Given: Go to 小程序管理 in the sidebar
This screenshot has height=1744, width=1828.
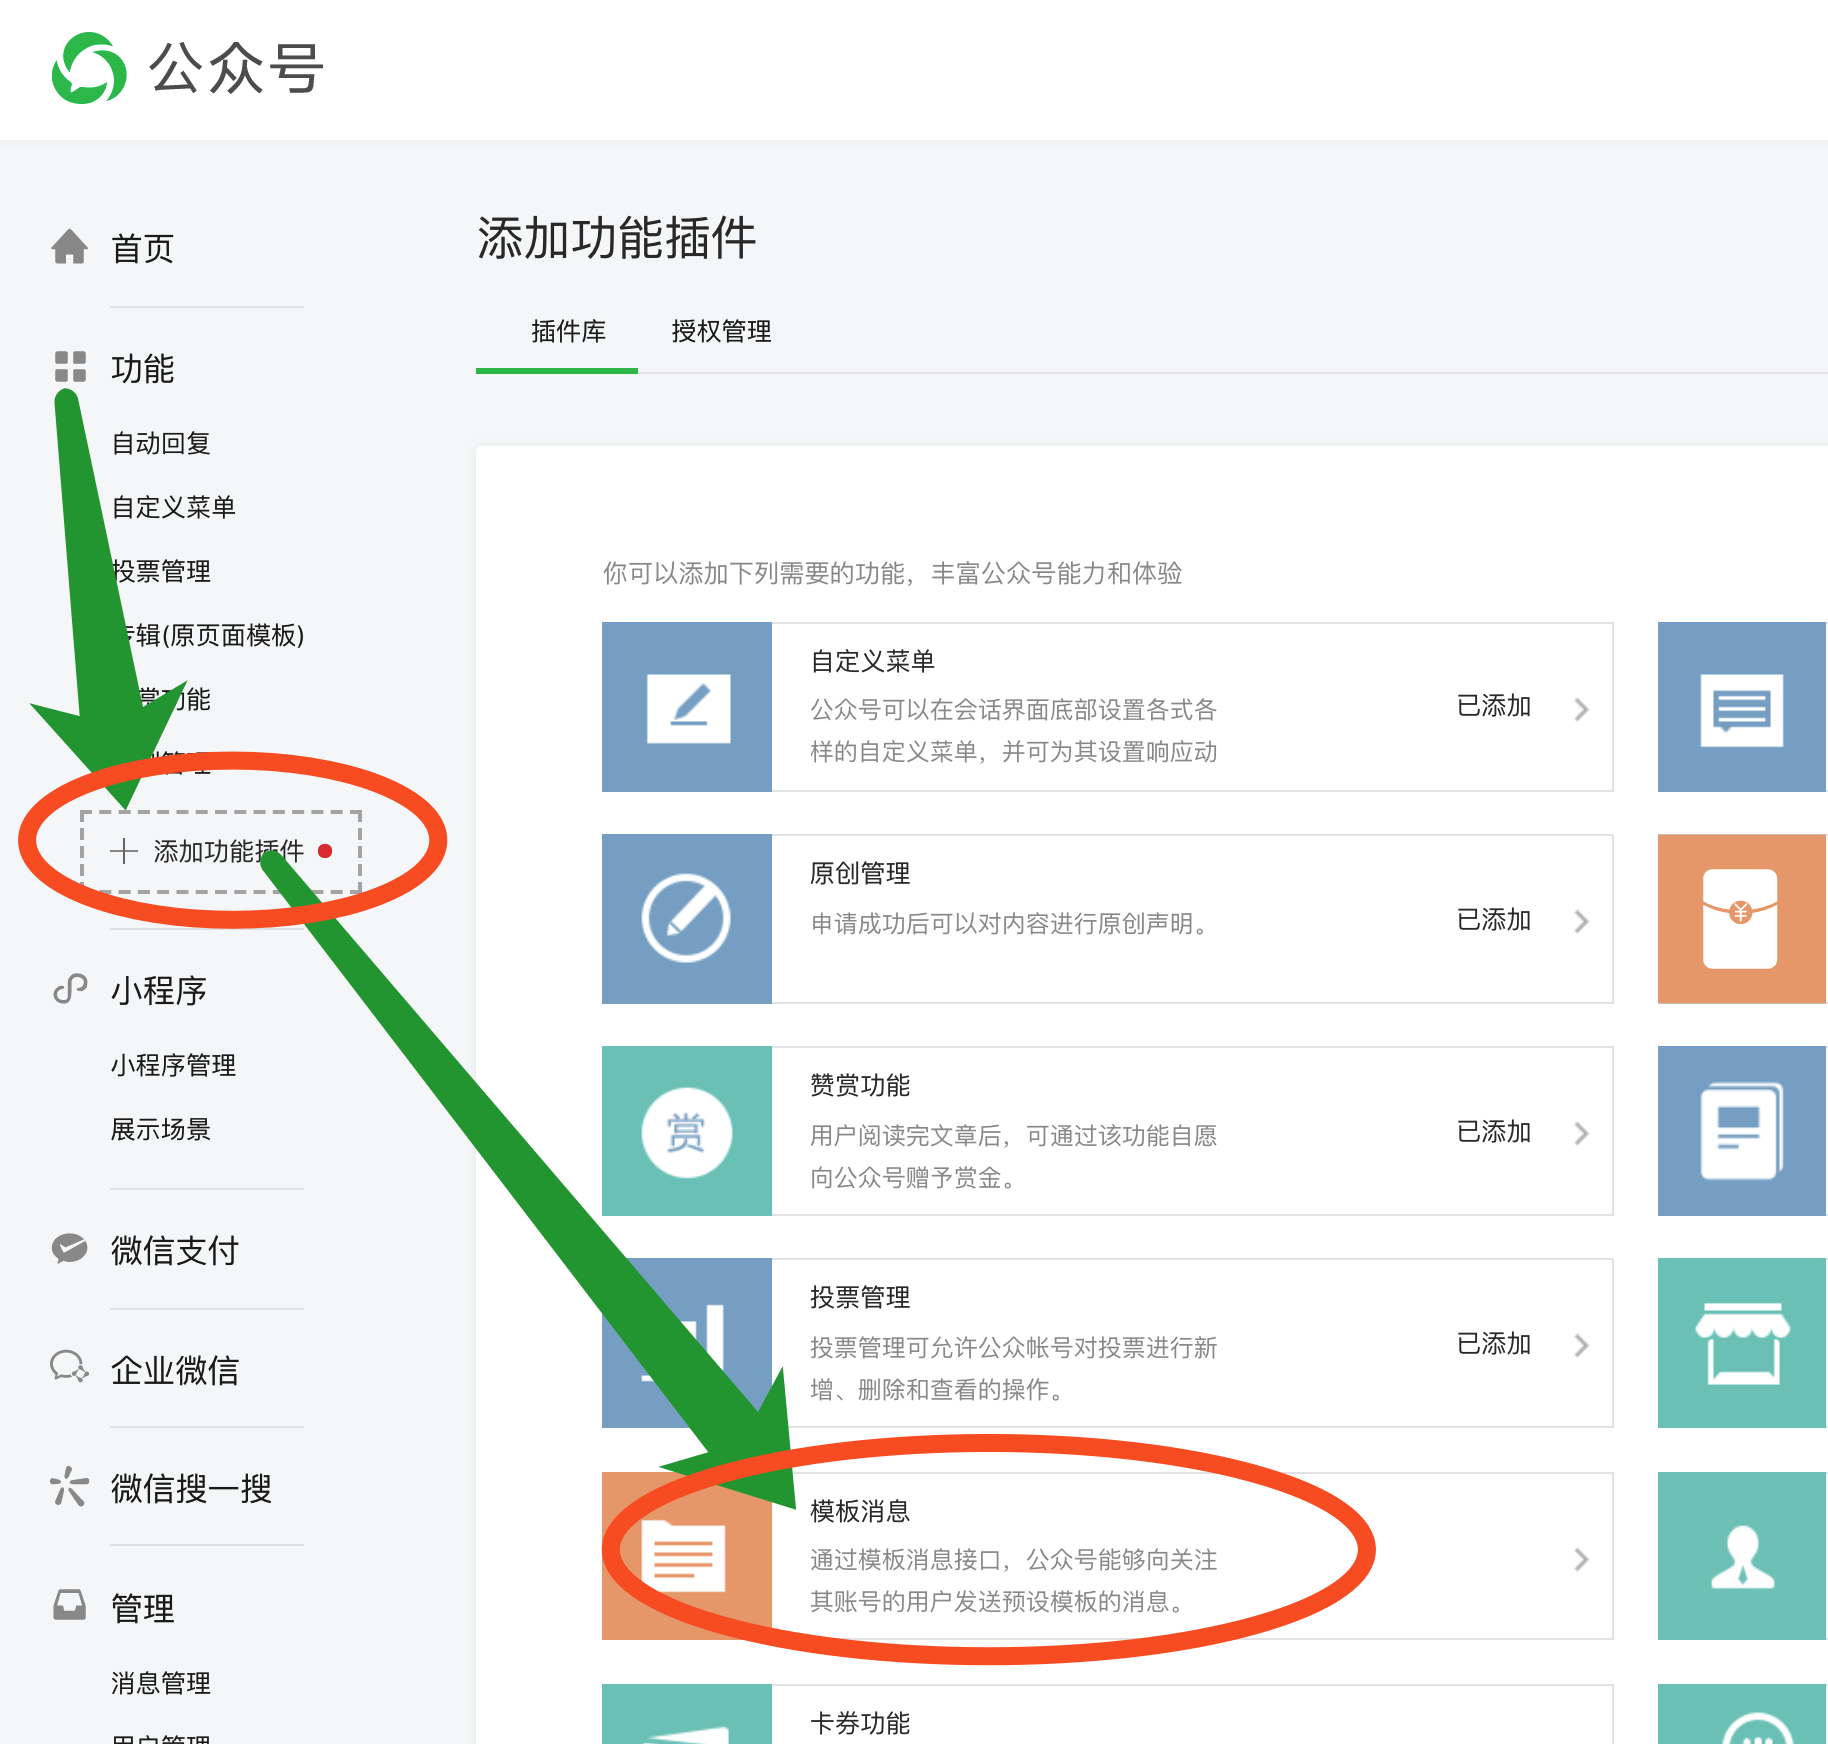Looking at the screenshot, I should tap(173, 1065).
